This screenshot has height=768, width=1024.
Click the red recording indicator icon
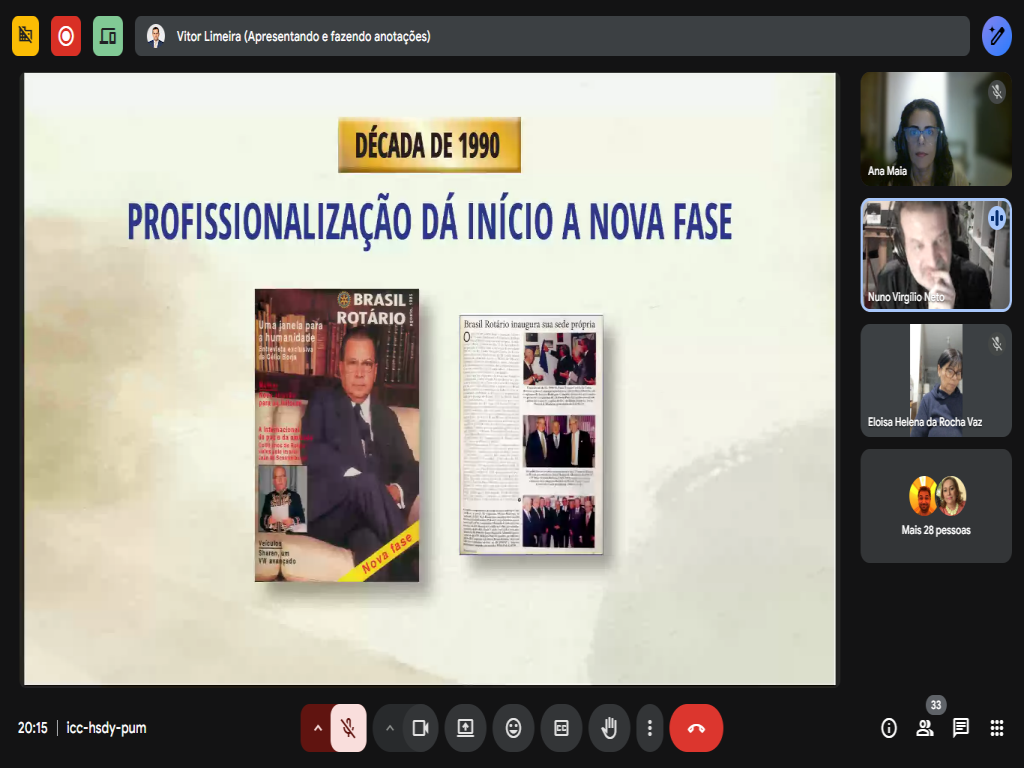[66, 36]
